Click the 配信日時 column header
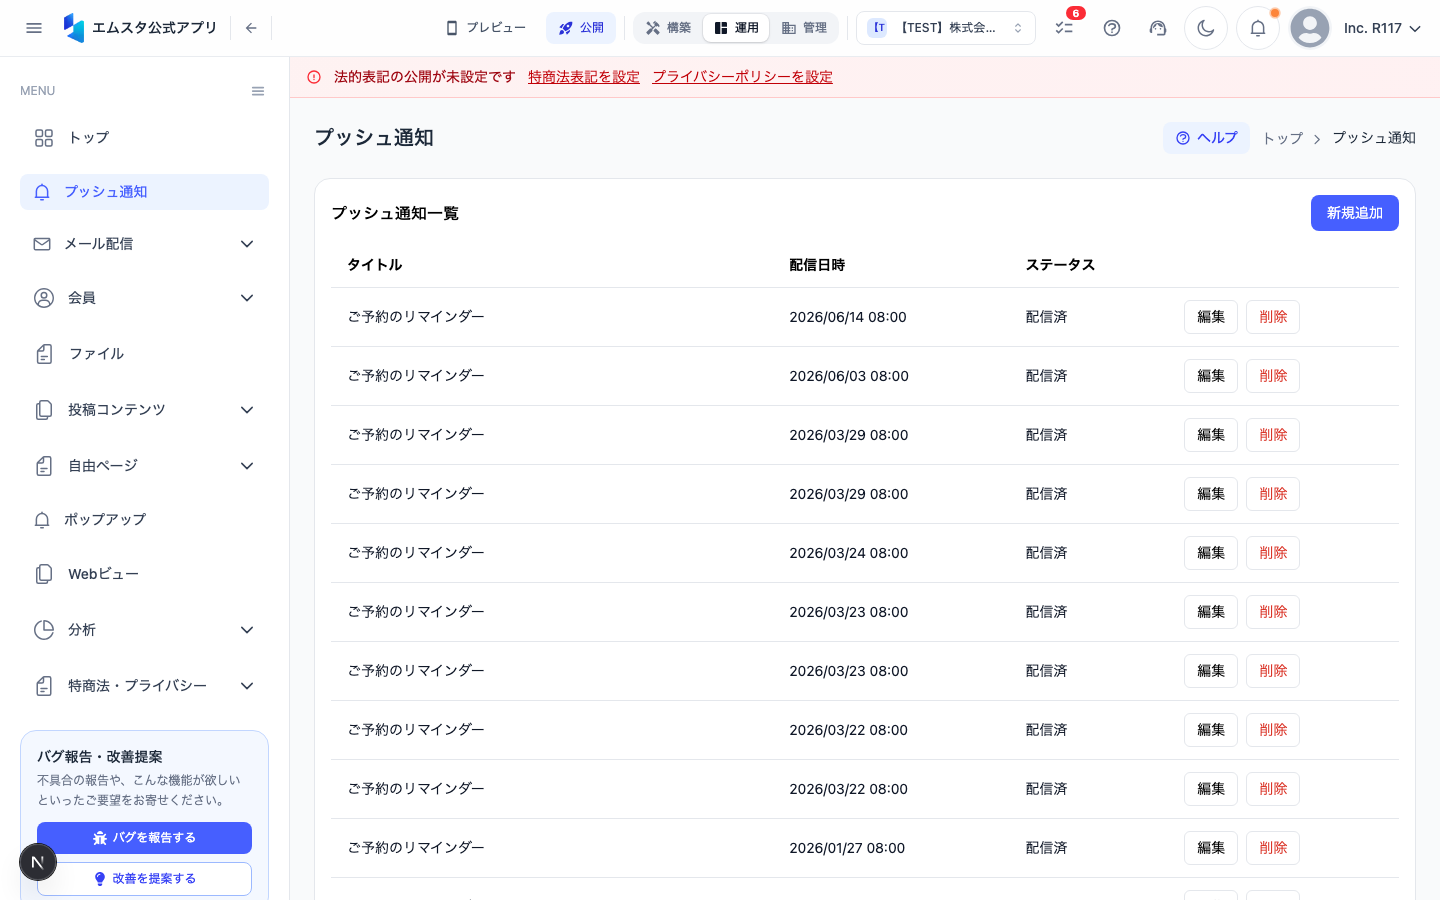 (817, 265)
